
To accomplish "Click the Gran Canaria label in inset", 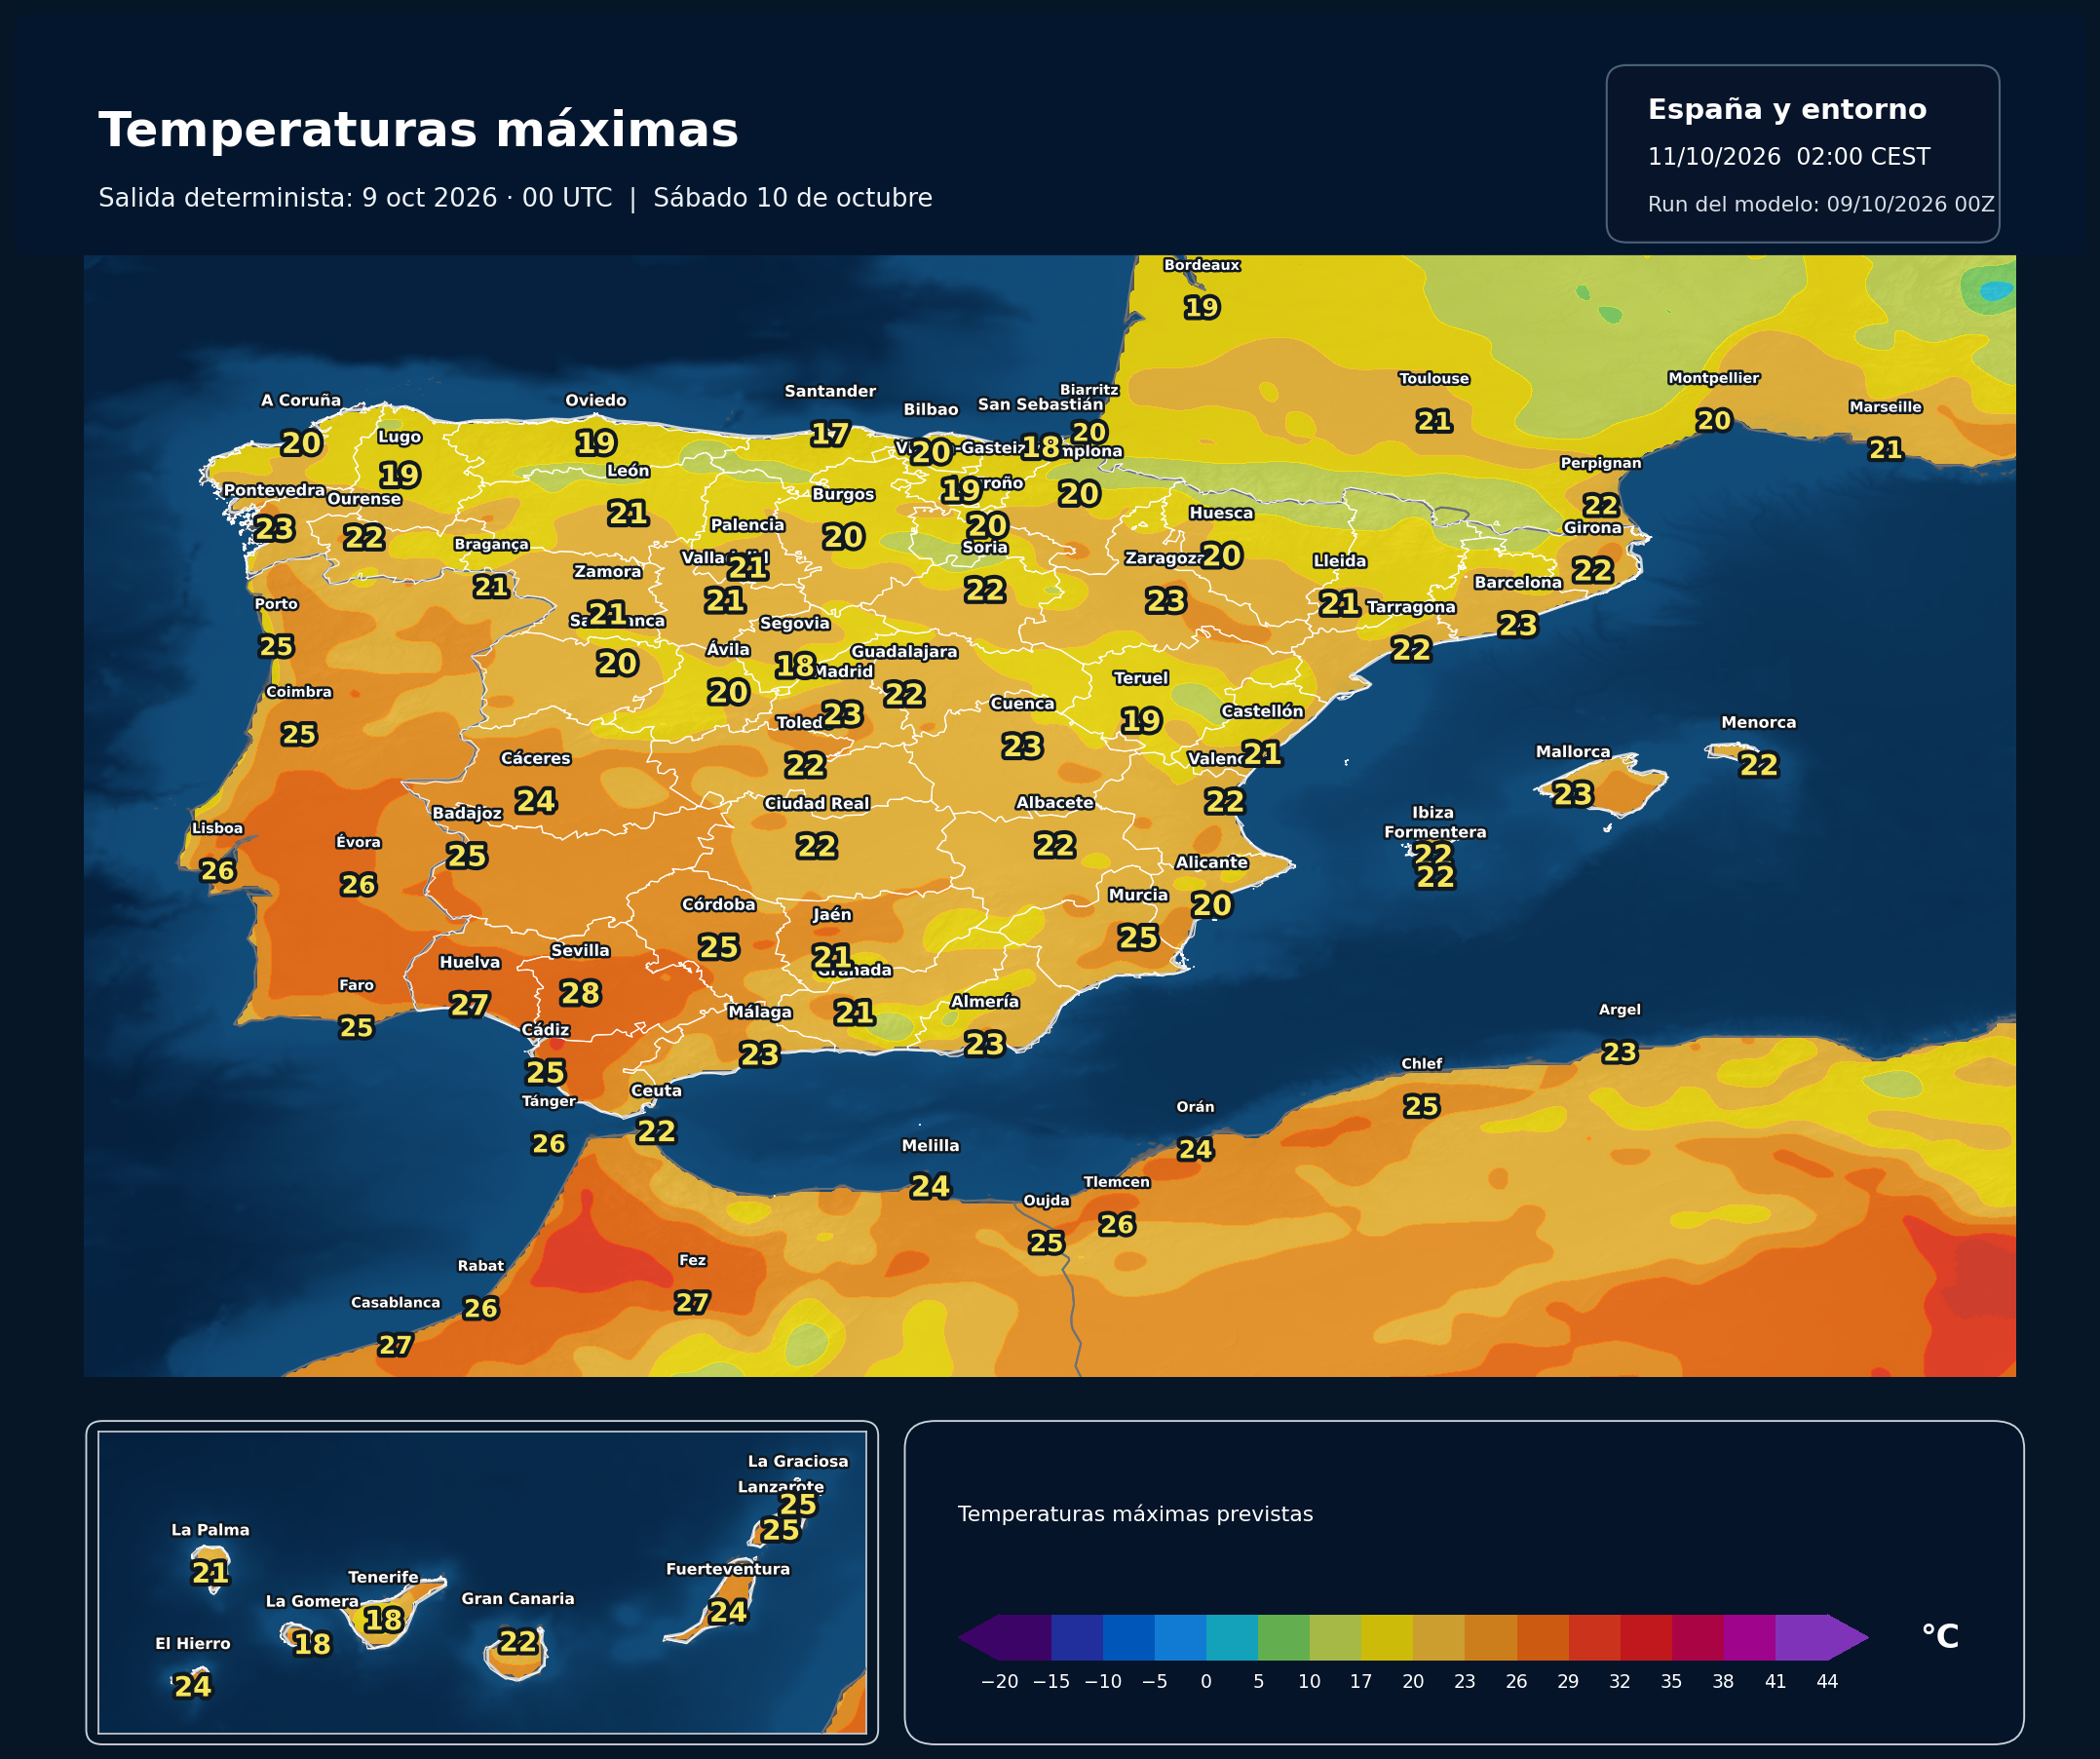I will tap(518, 1599).
